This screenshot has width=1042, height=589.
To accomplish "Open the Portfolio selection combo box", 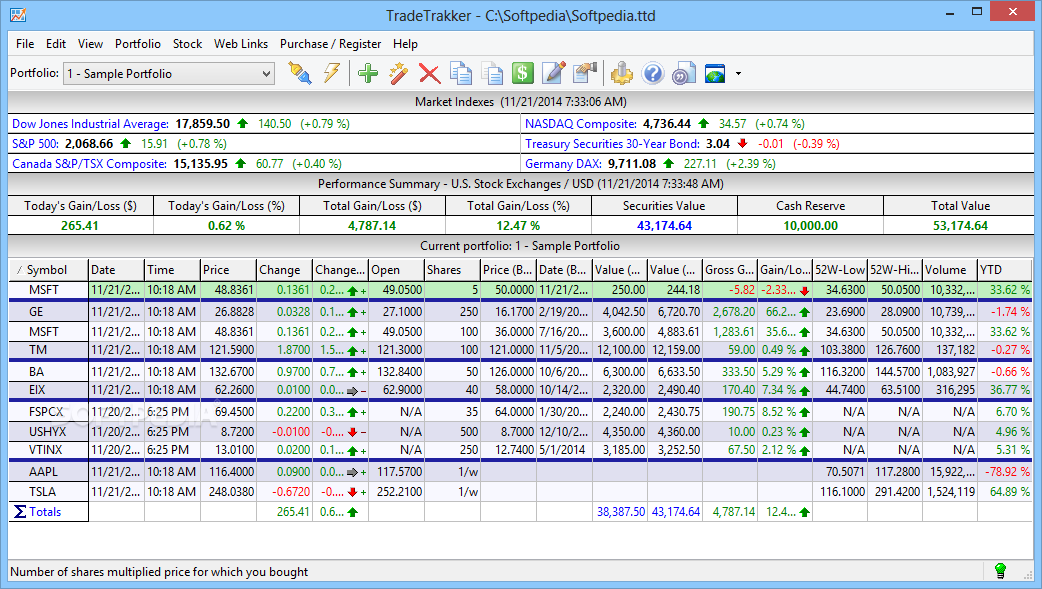I will click(x=169, y=73).
